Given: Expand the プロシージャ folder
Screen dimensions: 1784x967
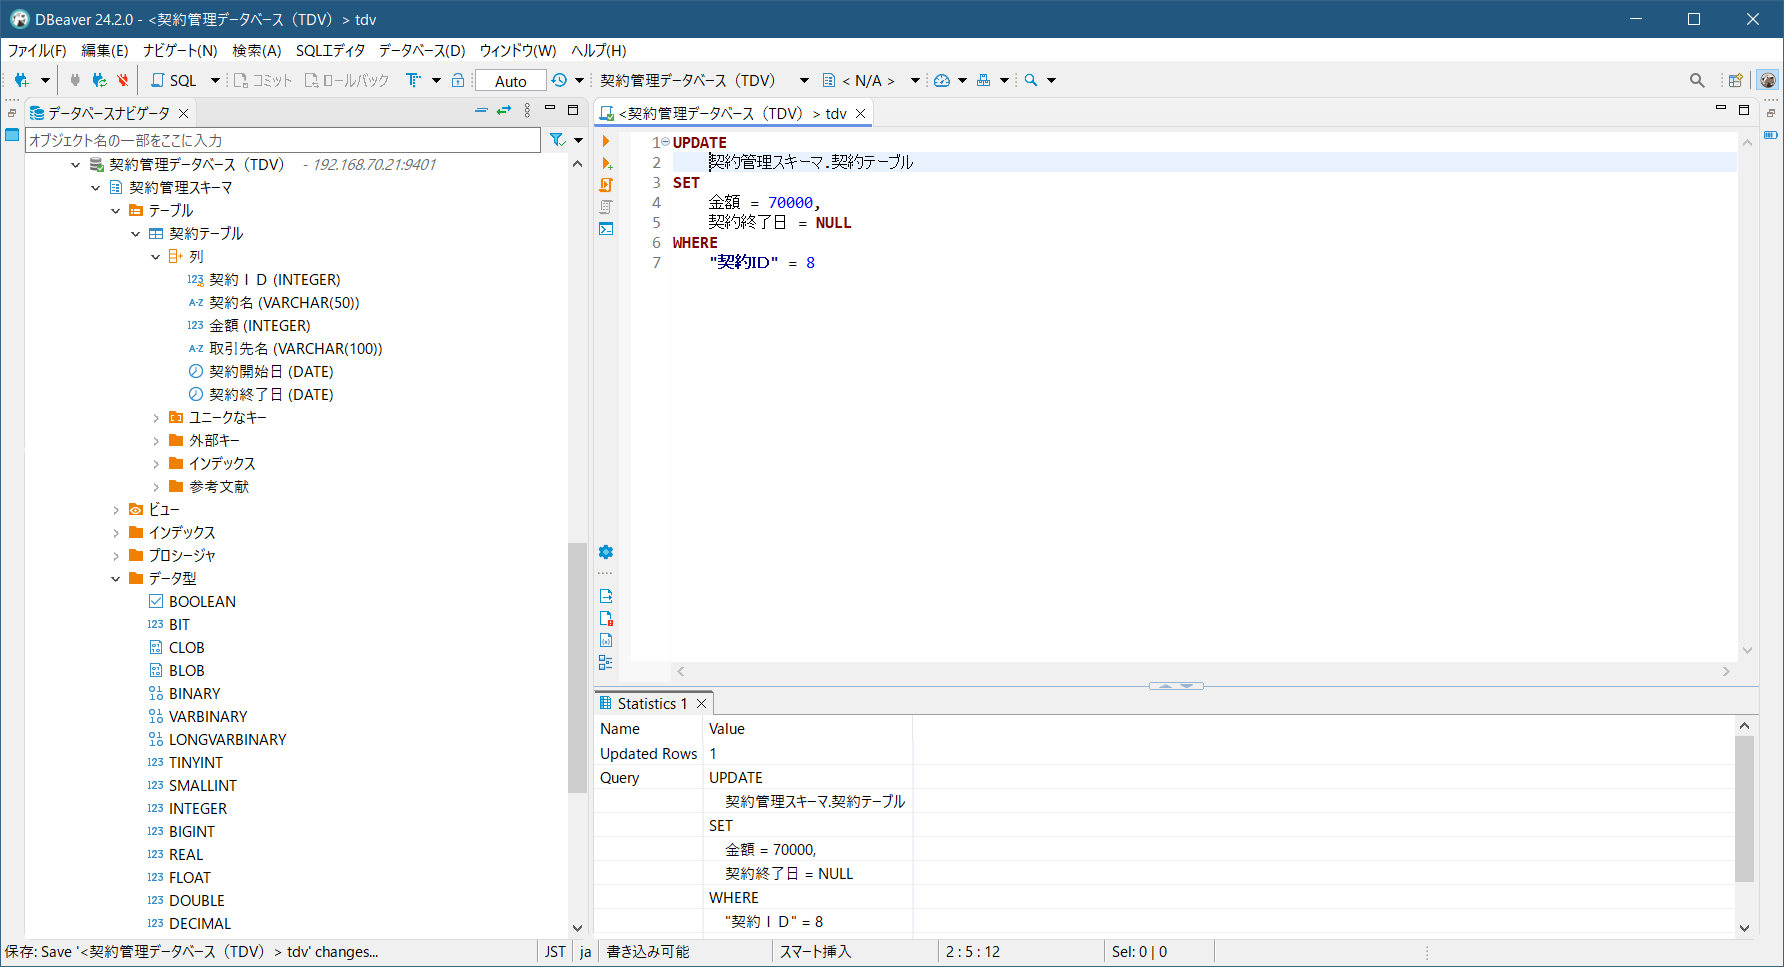Looking at the screenshot, I should pos(116,556).
